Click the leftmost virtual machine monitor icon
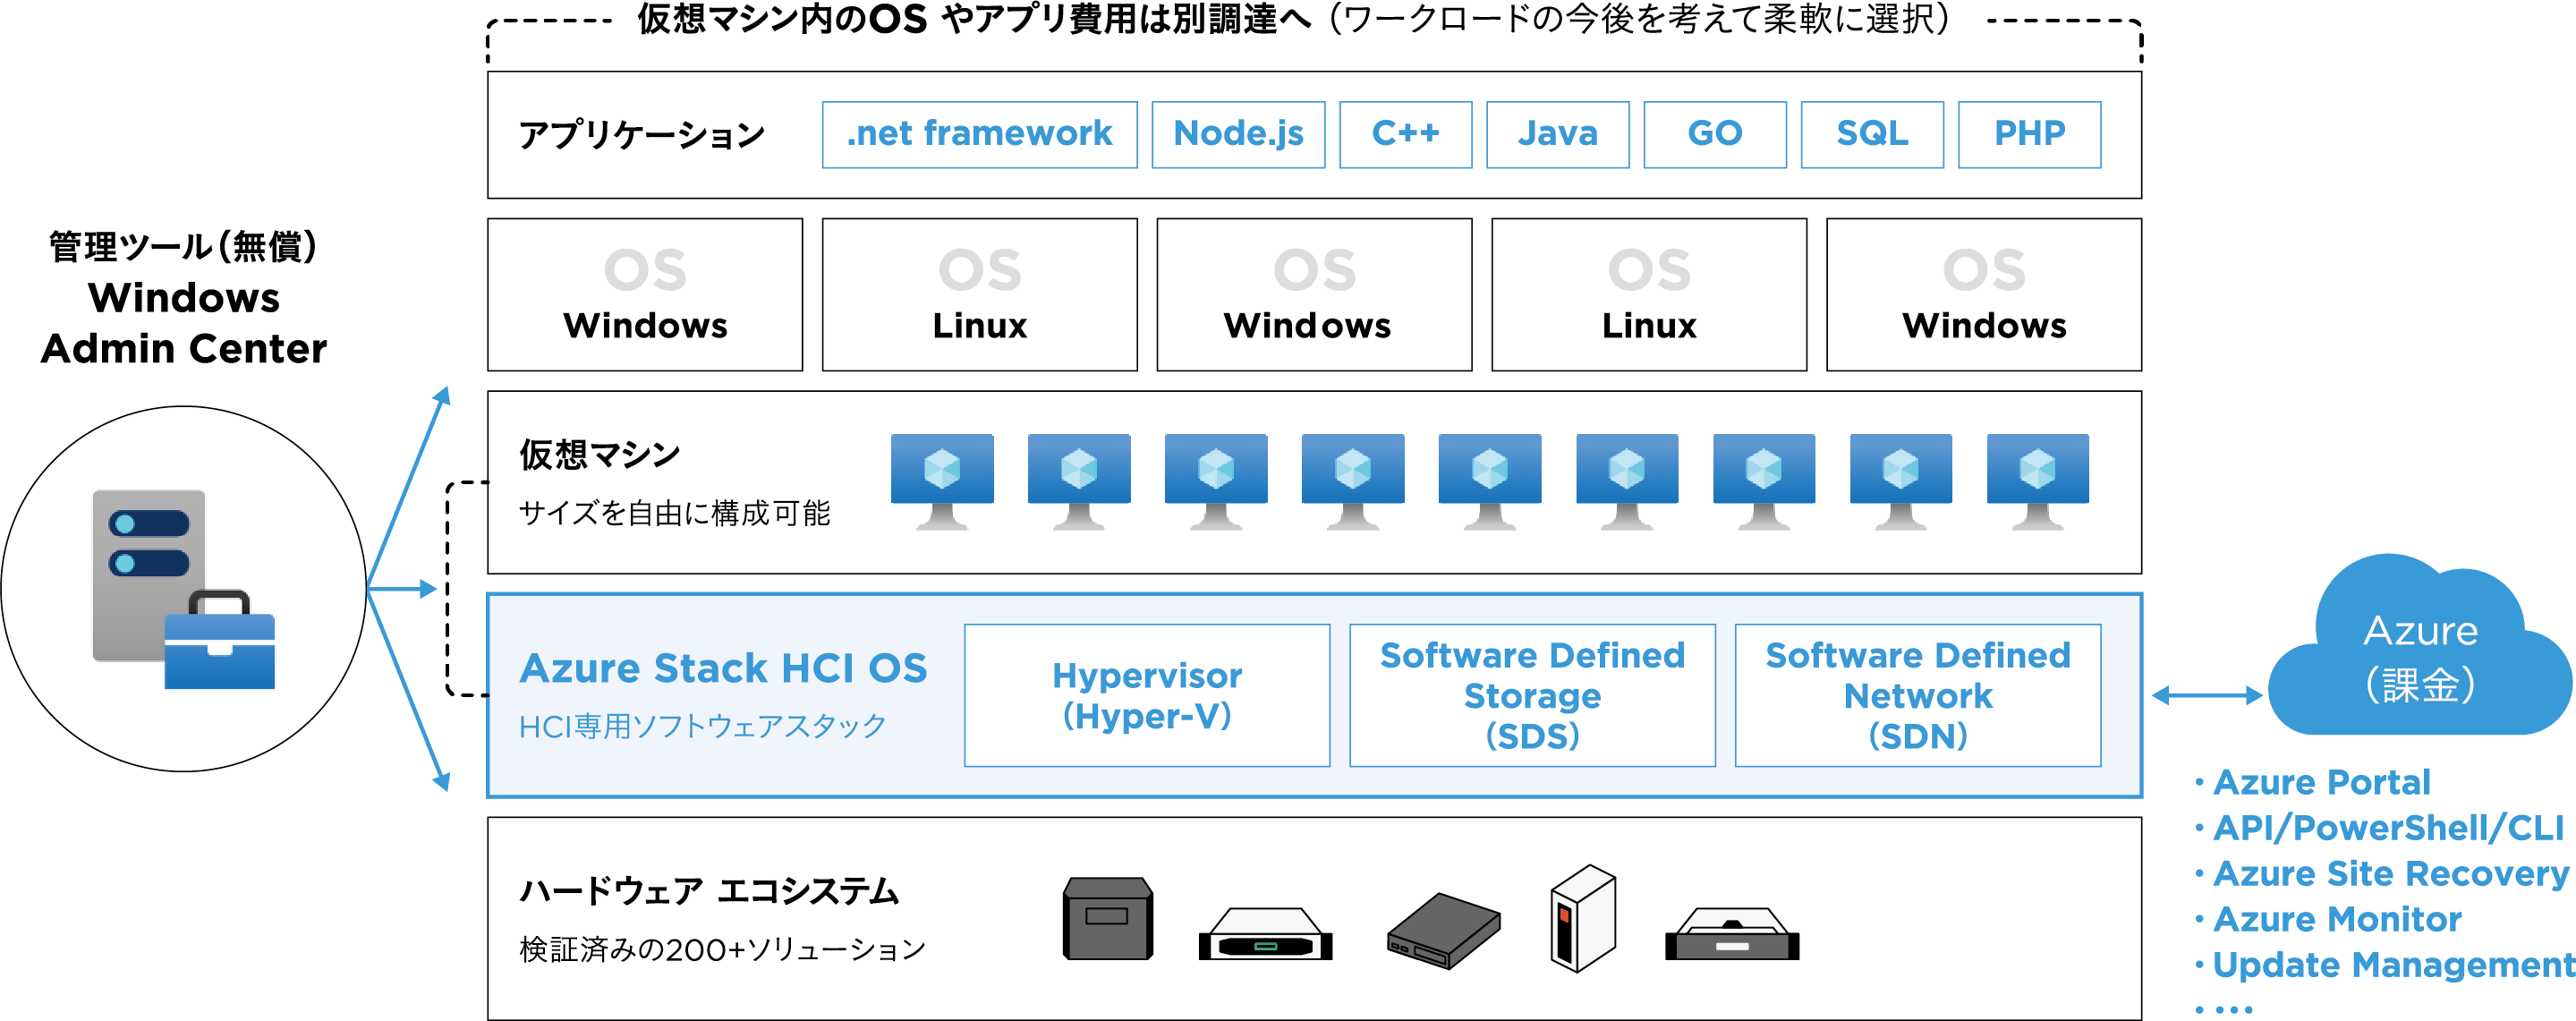The width and height of the screenshot is (2576, 1021). 942,482
